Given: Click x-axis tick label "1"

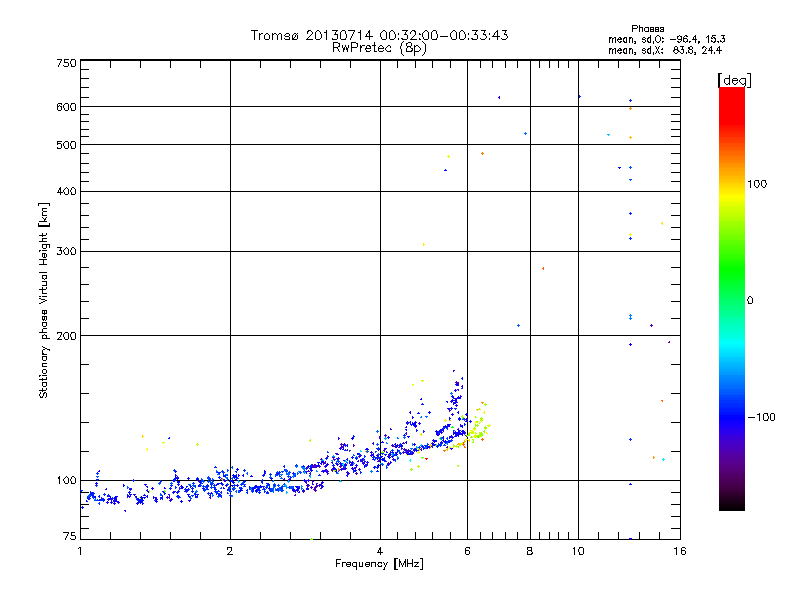Looking at the screenshot, I should point(80,551).
